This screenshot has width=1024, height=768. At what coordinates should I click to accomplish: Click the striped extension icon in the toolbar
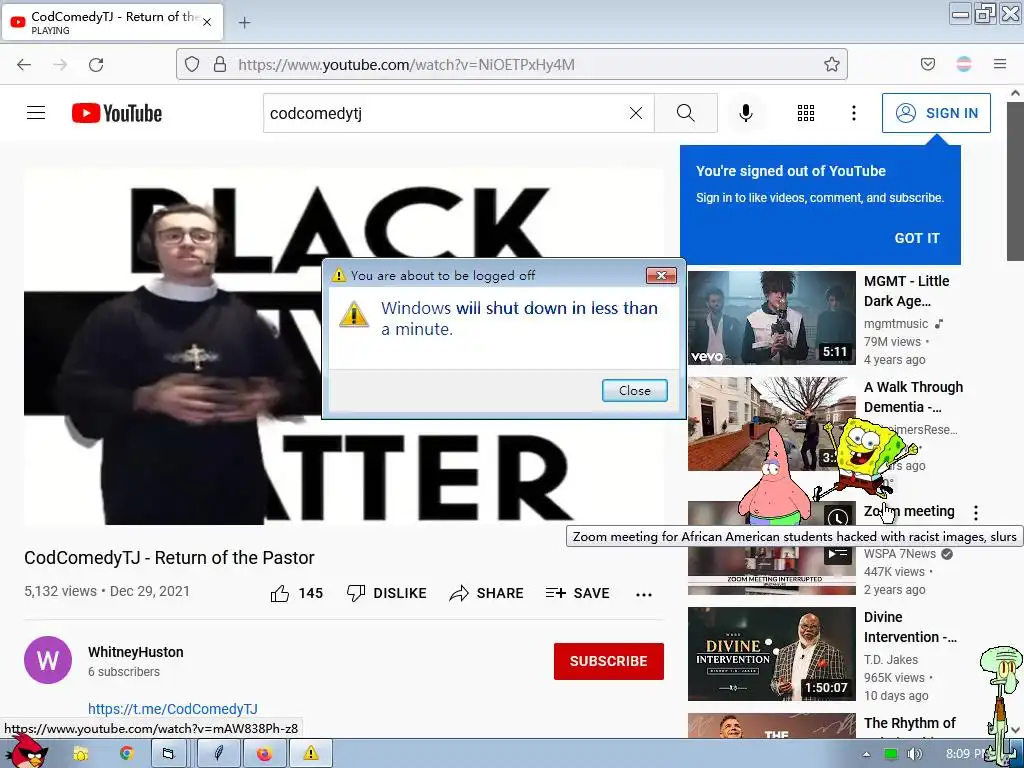point(964,64)
